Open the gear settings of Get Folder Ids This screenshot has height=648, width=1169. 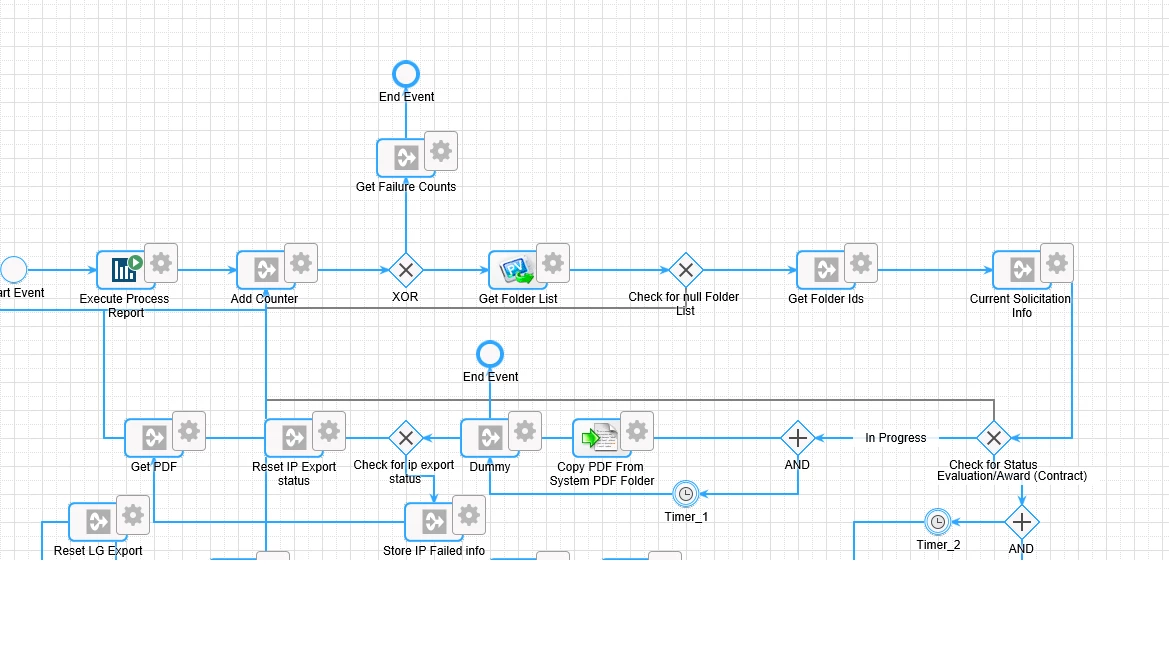[861, 263]
